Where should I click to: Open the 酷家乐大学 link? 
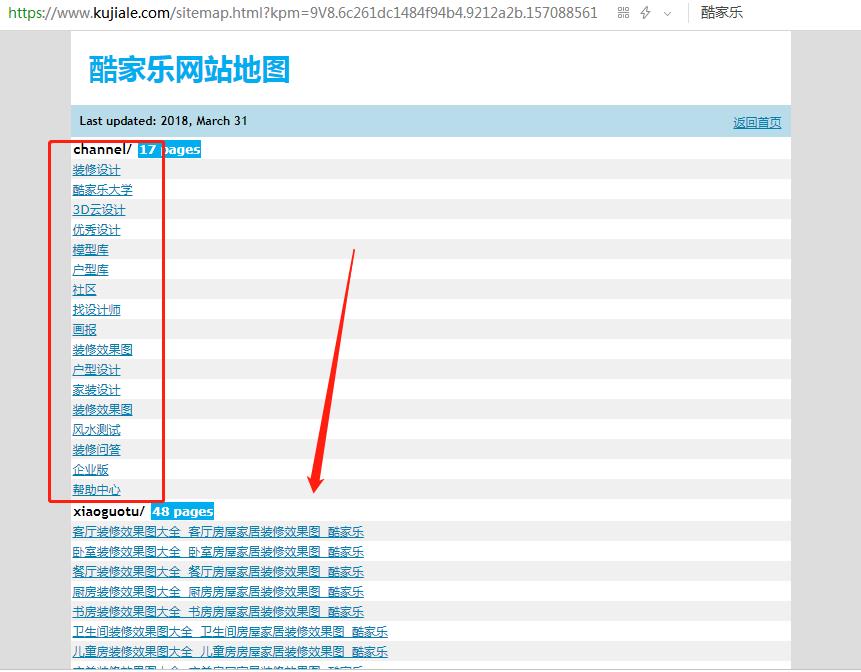(x=103, y=190)
